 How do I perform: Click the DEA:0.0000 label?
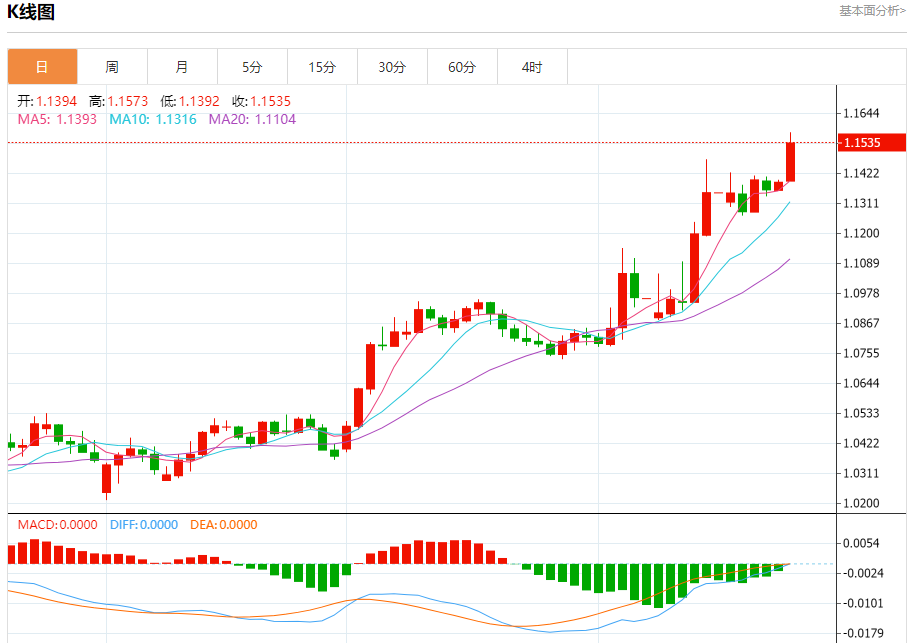click(224, 525)
